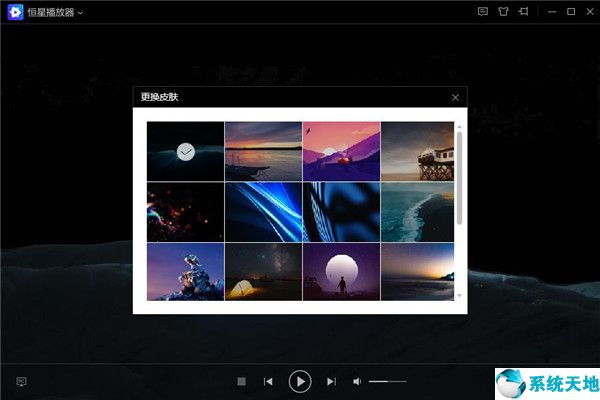Maximize the player window
Screen dimensions: 600x400
click(x=571, y=12)
